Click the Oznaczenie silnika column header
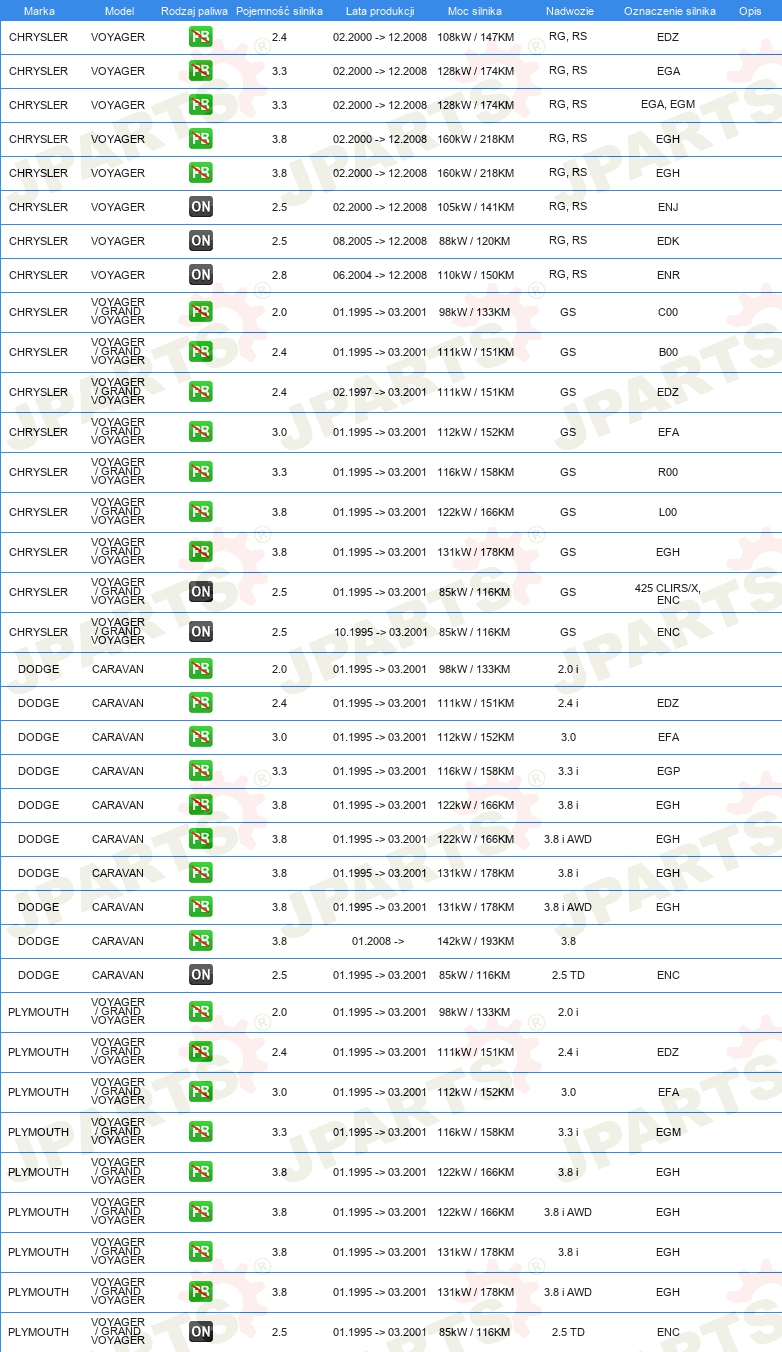Image resolution: width=782 pixels, height=1352 pixels. (x=669, y=11)
